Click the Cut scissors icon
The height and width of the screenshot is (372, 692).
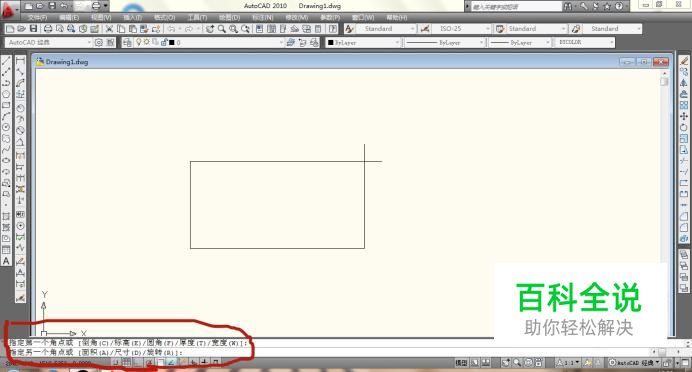pos(109,29)
